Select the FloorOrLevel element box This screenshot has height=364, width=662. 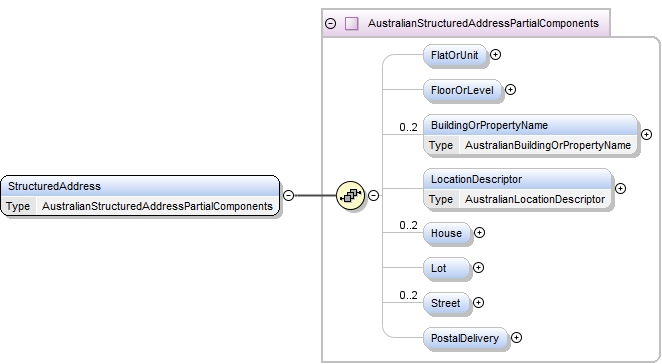click(x=462, y=90)
